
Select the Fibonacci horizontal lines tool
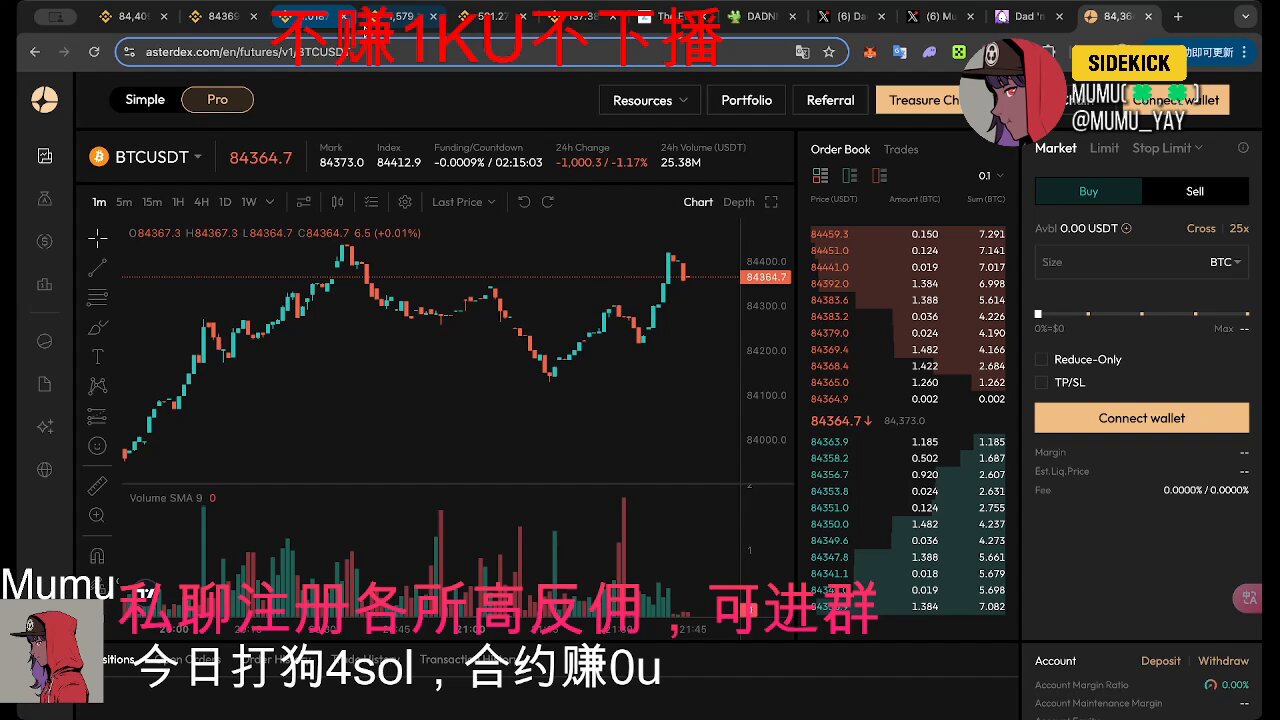97,297
